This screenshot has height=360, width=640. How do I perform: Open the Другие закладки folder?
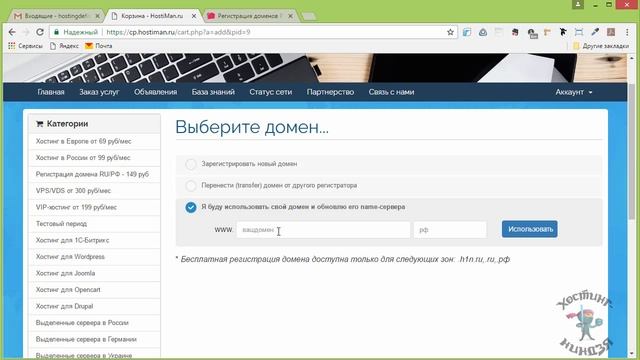[601, 46]
